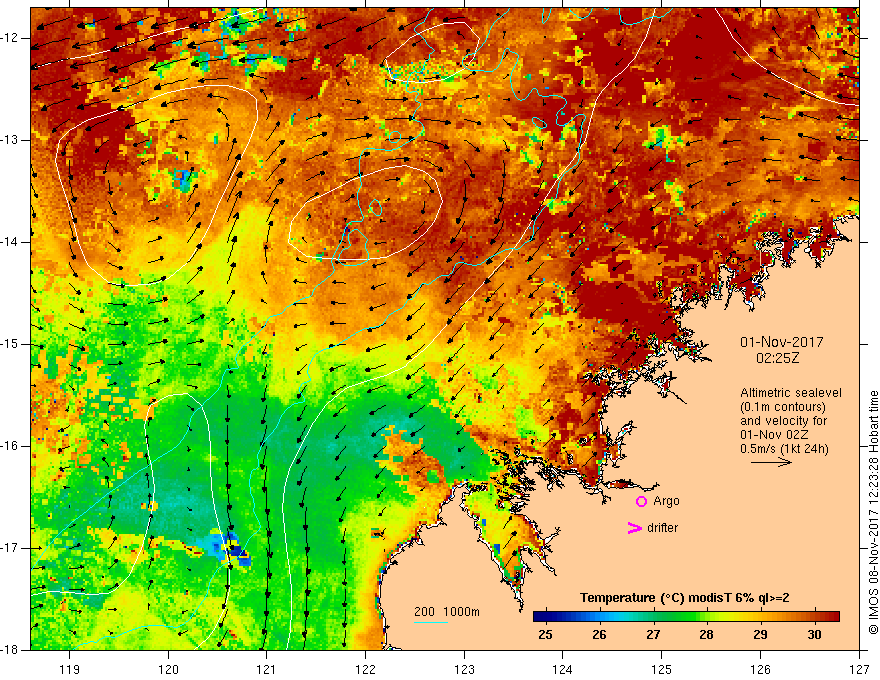Click the "and velocity for" caption line
This screenshot has height=680, width=880.
coord(783,421)
